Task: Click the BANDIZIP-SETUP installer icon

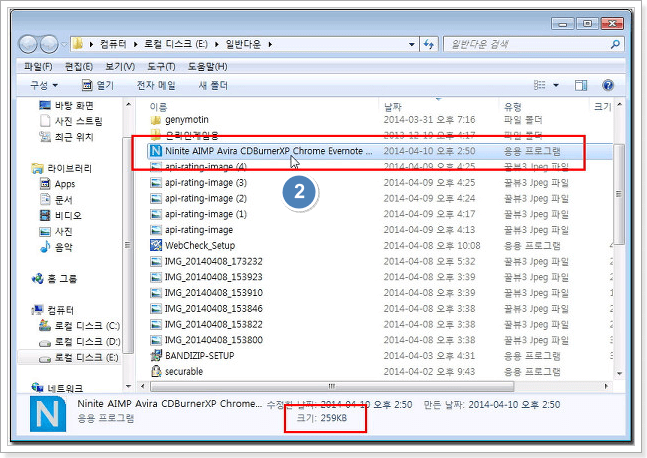Action: coord(156,356)
